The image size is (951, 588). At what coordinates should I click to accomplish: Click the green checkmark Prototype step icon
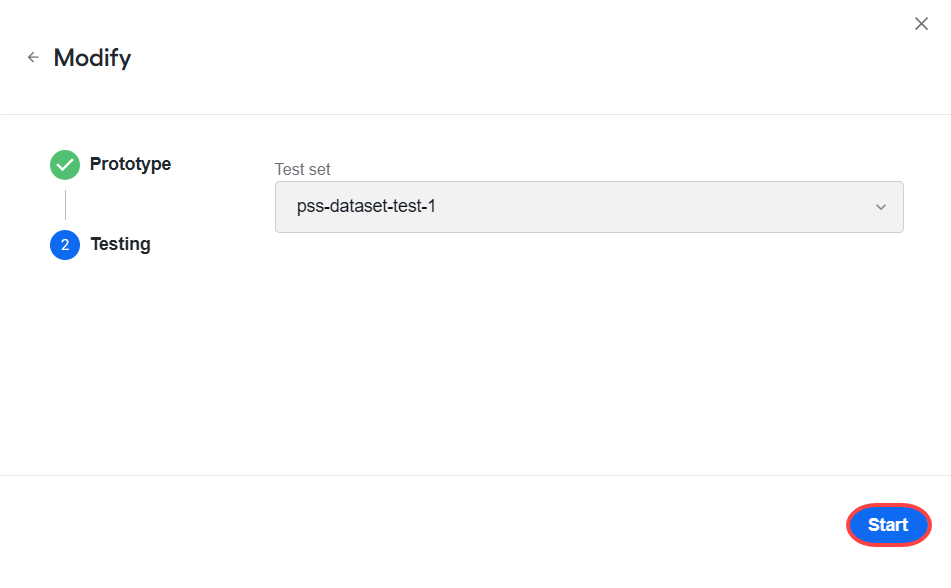click(x=65, y=164)
